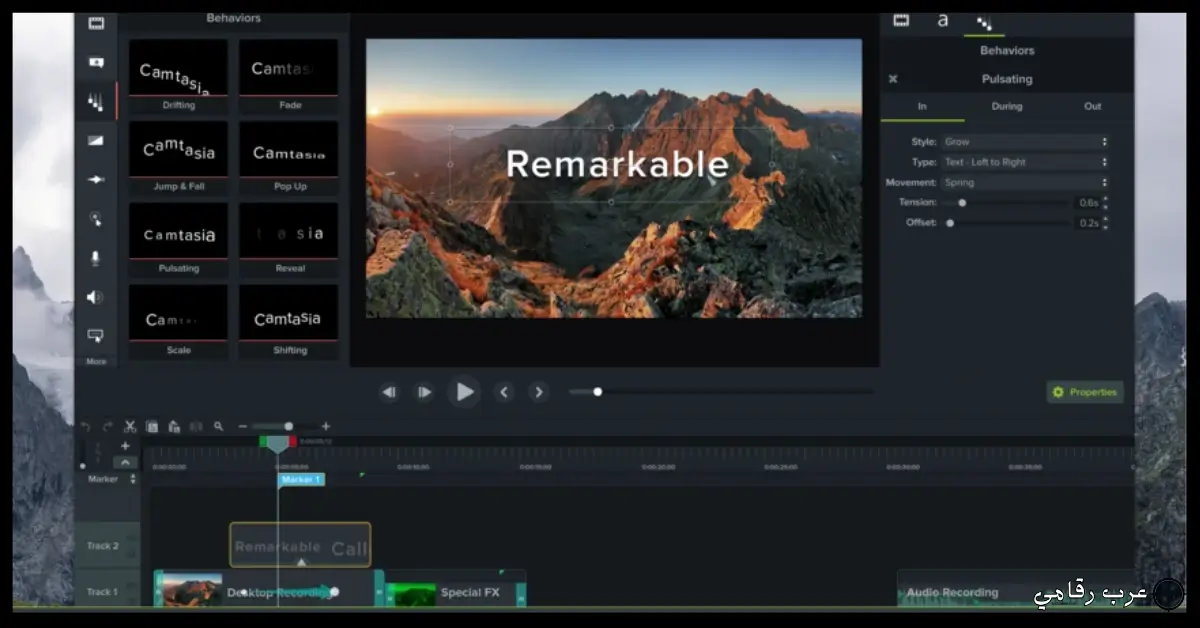
Task: Open the Cursor Effects sidebar tool
Action: tap(96, 219)
